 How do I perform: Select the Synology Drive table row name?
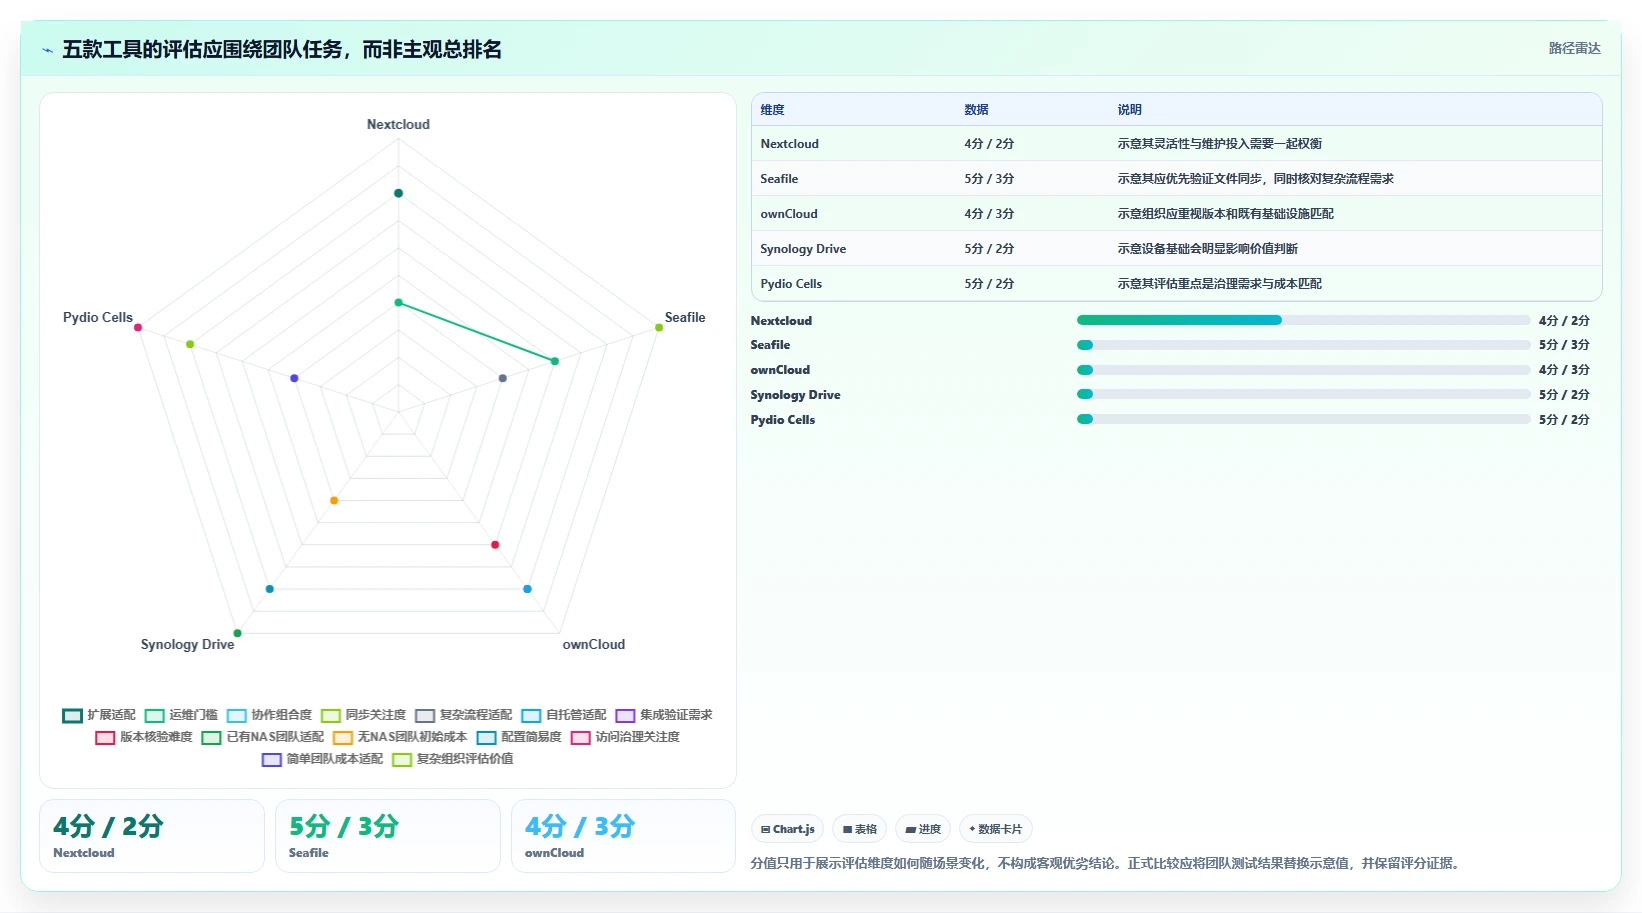803,249
